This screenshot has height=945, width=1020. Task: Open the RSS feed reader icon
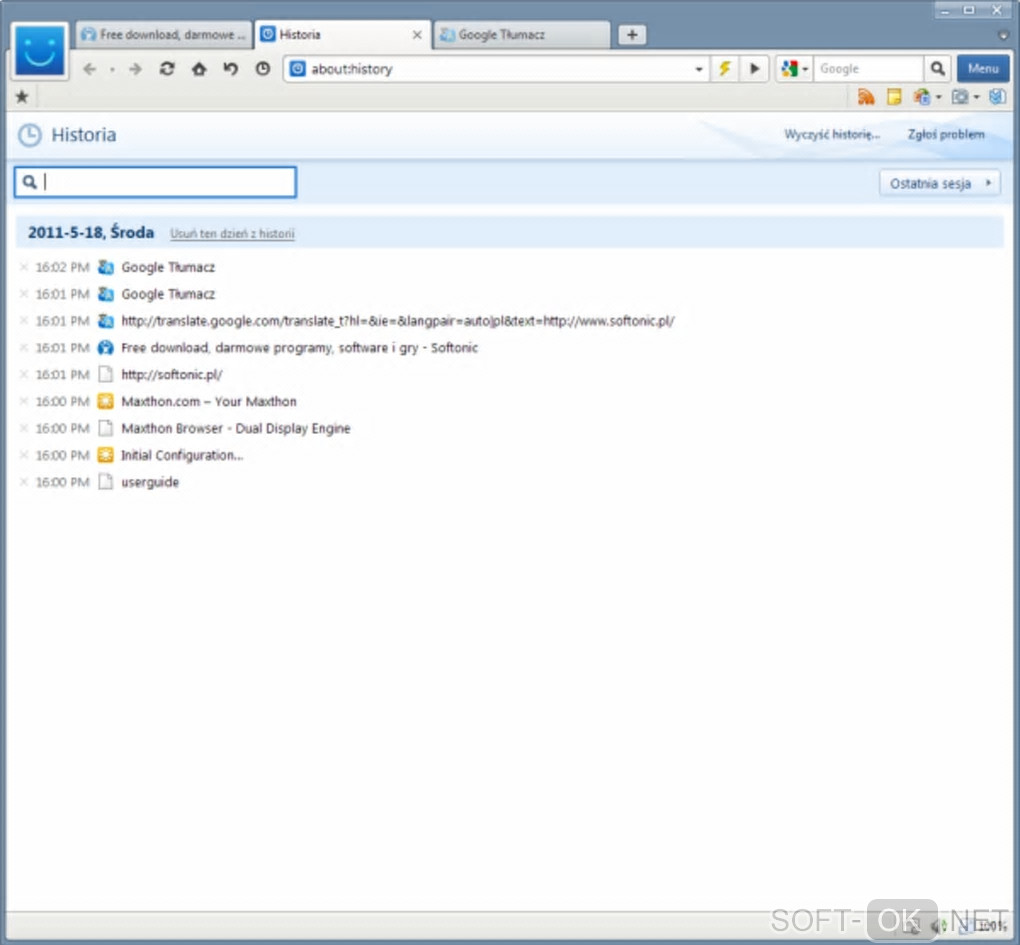click(x=866, y=98)
